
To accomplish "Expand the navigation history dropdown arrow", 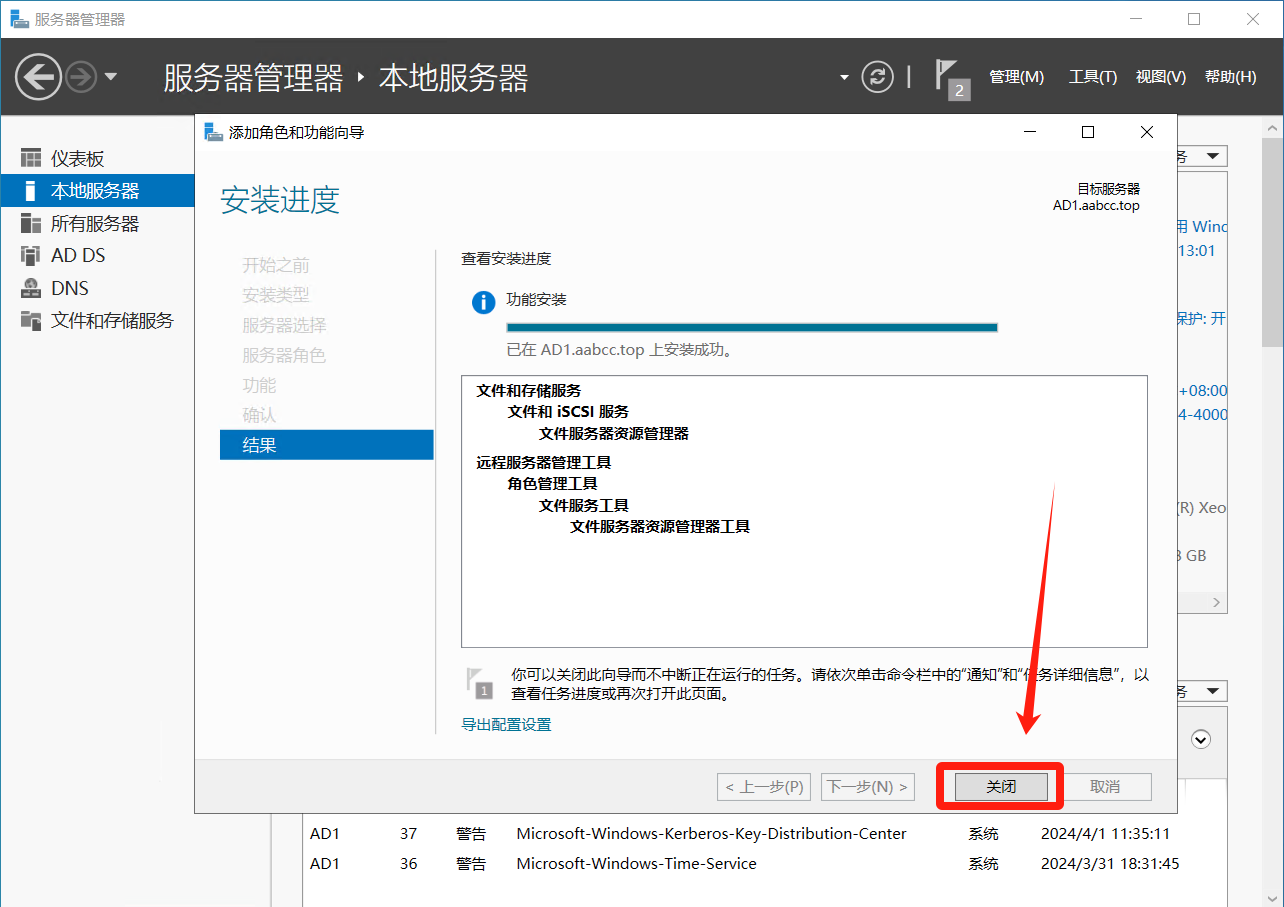I will click(111, 77).
